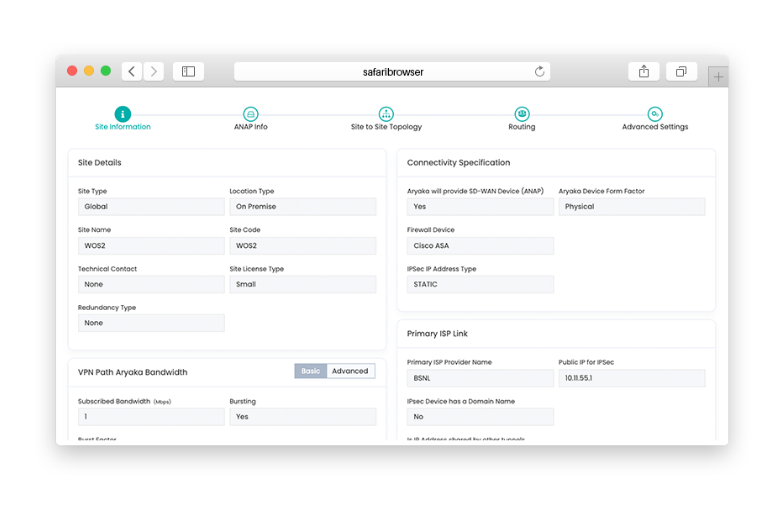Show all tabs overview button
782x521 pixels.
[681, 71]
